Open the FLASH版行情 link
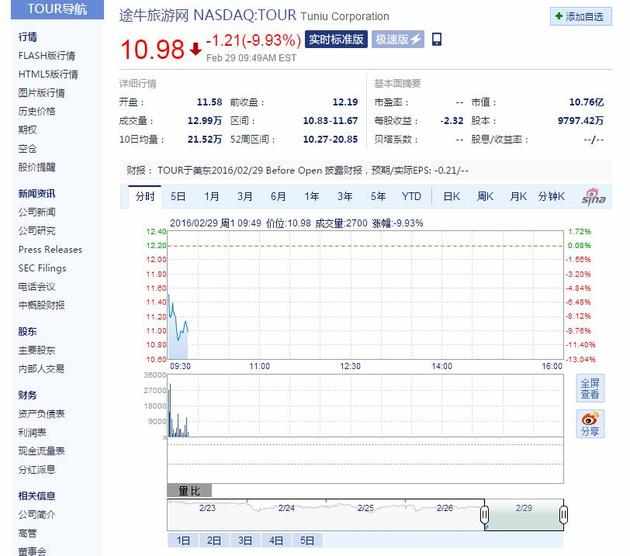 47,56
